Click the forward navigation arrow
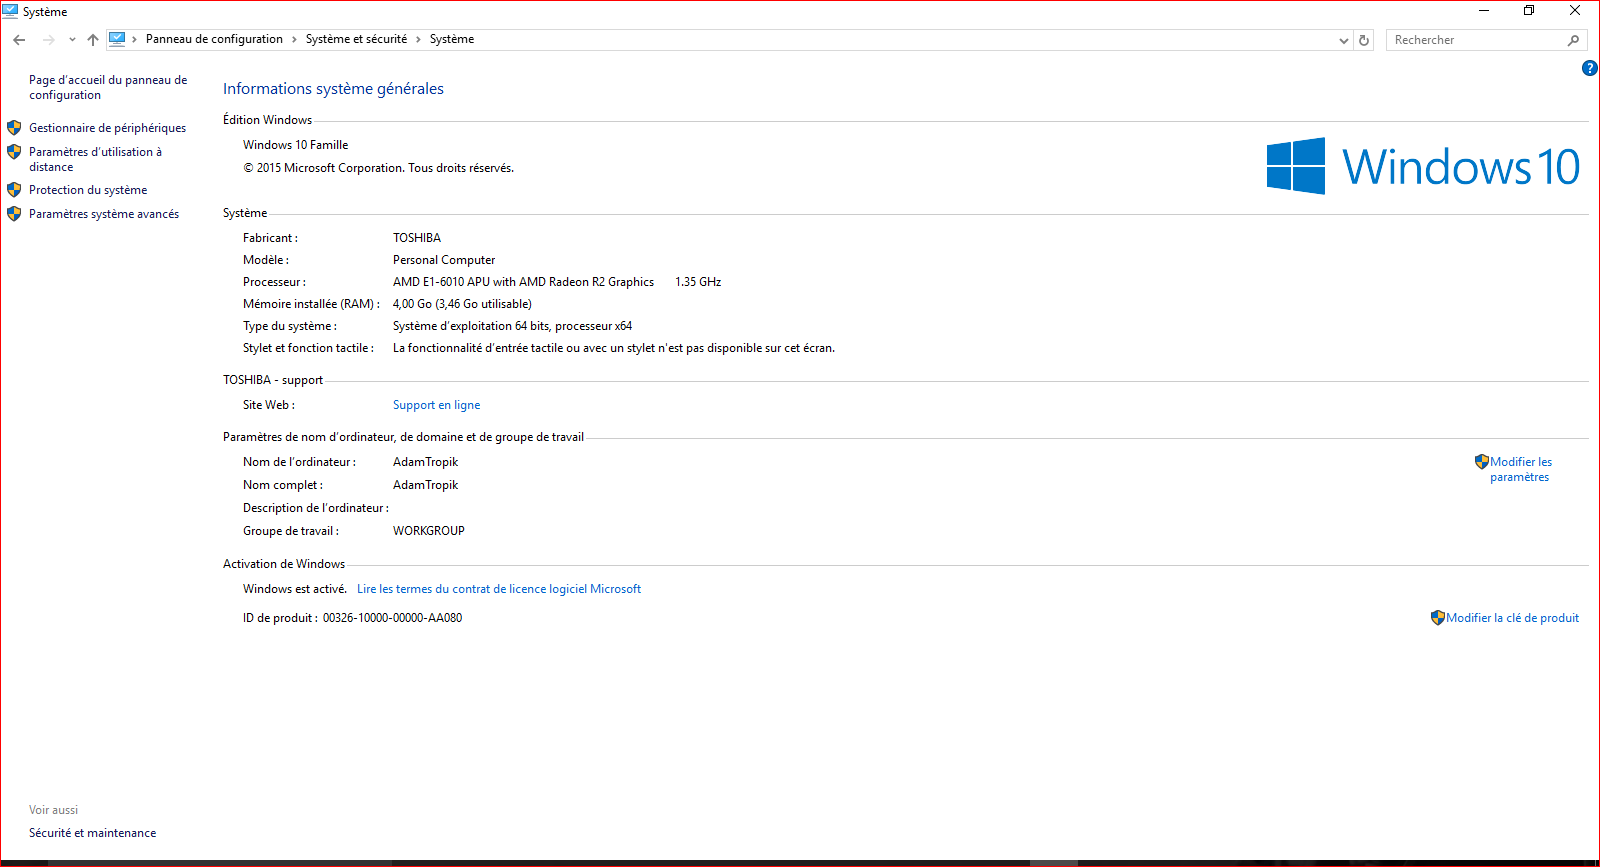 [48, 40]
